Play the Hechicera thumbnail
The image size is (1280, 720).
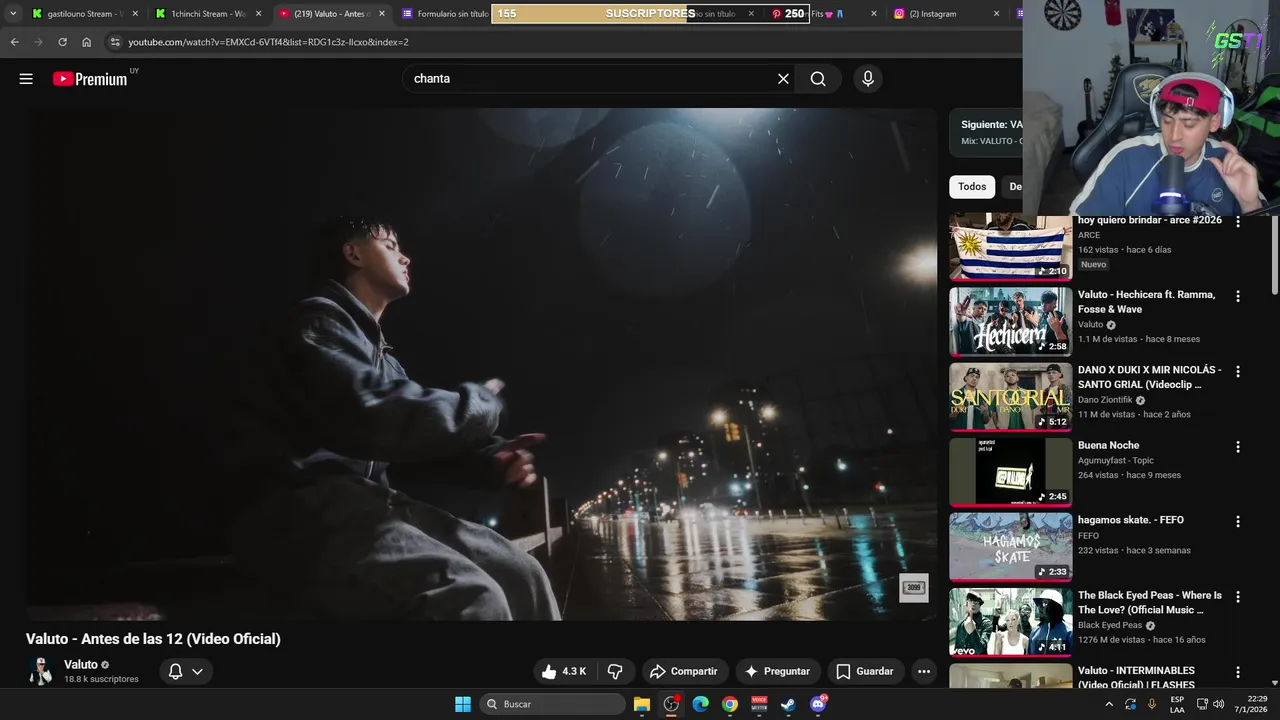coord(1010,321)
